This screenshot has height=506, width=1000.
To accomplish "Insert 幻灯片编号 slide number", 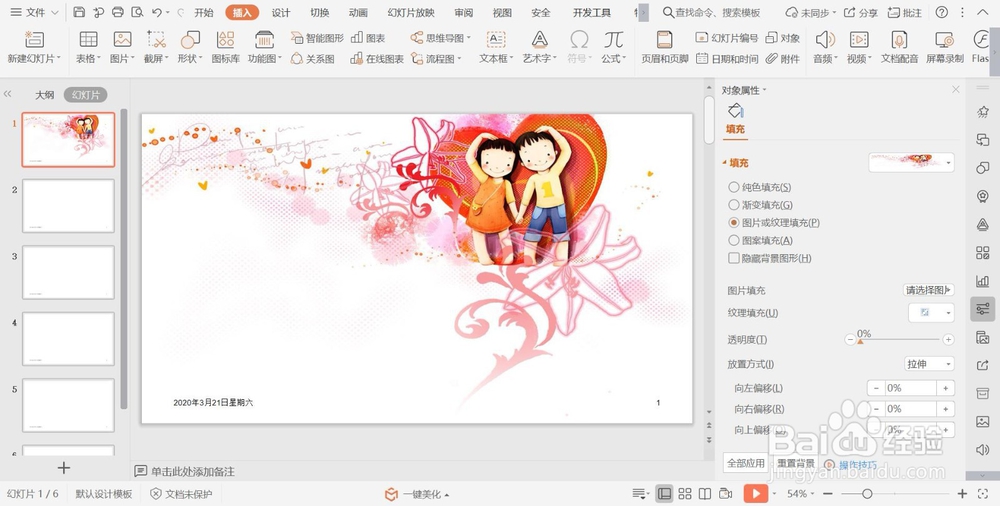I will point(727,38).
